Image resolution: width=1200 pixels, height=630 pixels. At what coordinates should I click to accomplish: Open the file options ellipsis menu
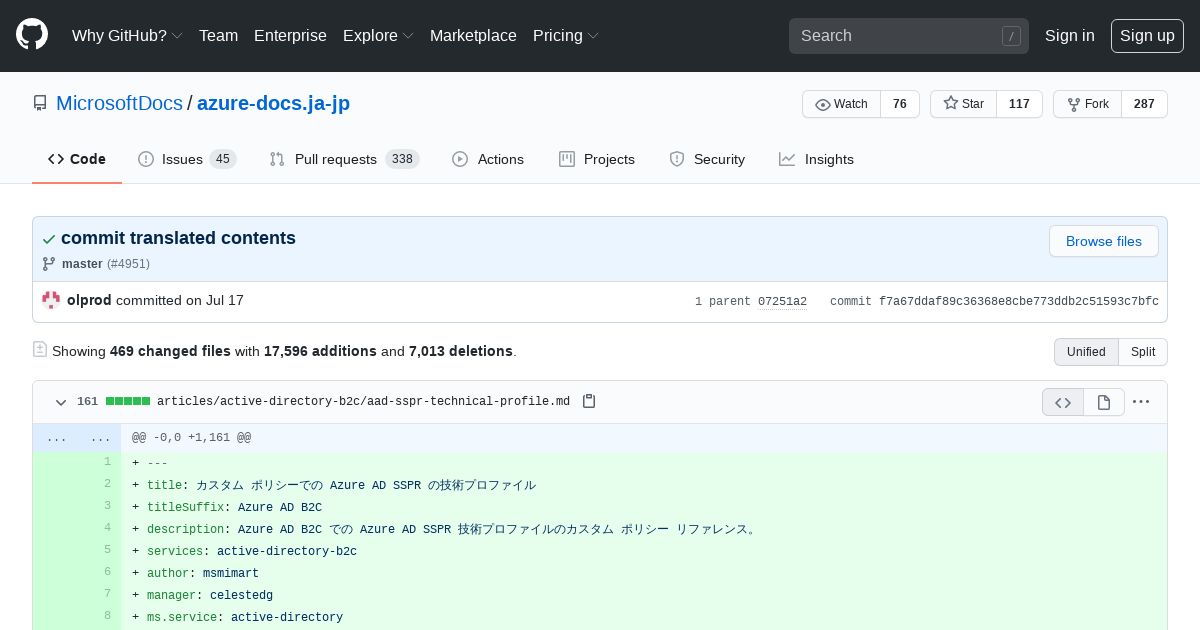pyautogui.click(x=1141, y=402)
